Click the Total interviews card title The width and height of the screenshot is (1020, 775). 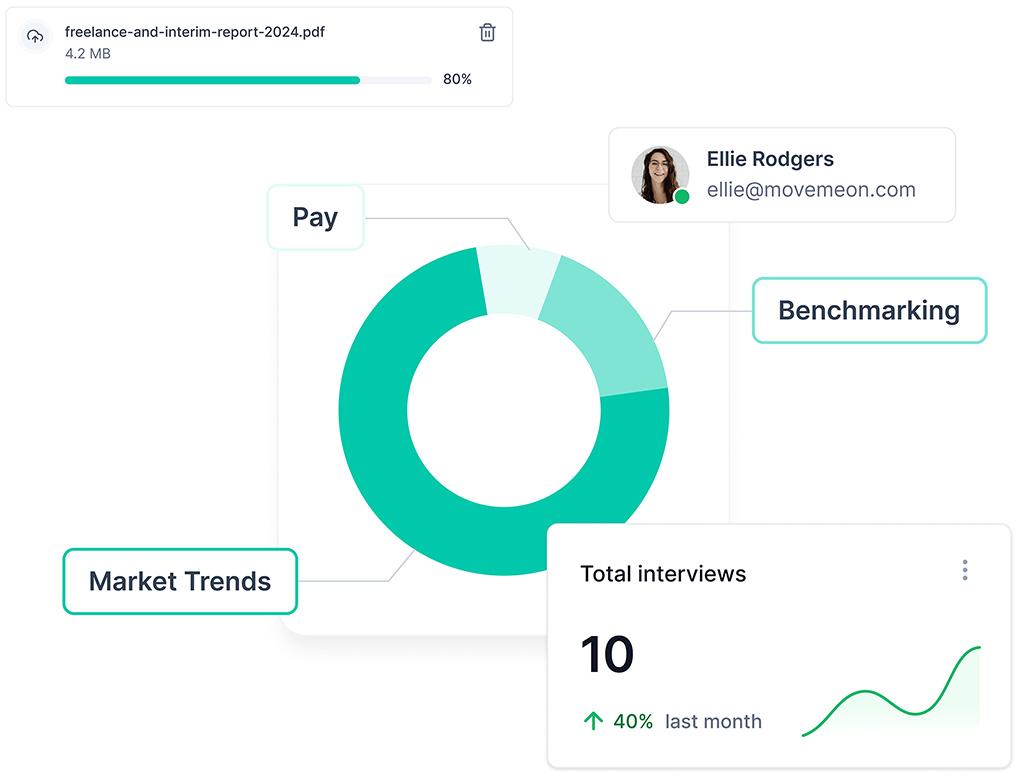coord(663,573)
